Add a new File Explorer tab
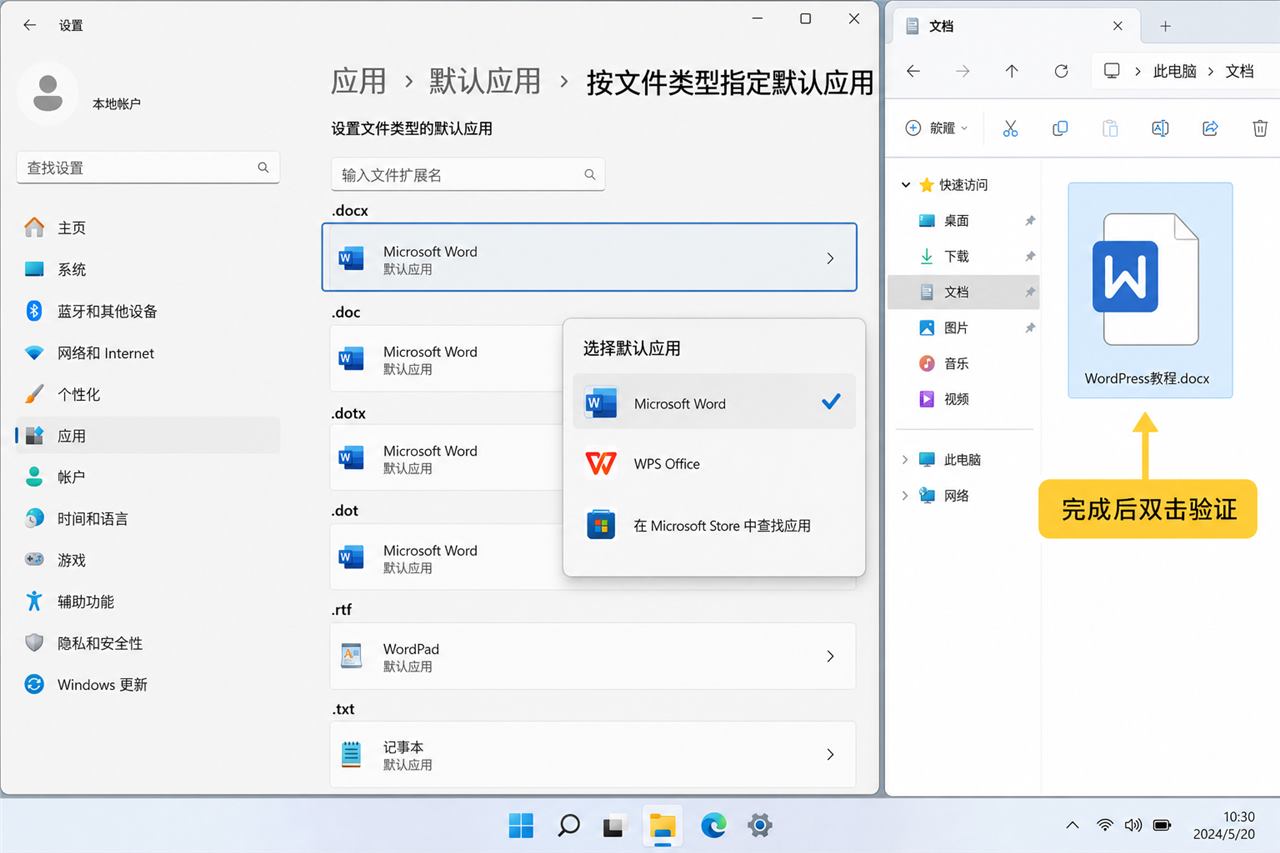 pyautogui.click(x=1165, y=26)
